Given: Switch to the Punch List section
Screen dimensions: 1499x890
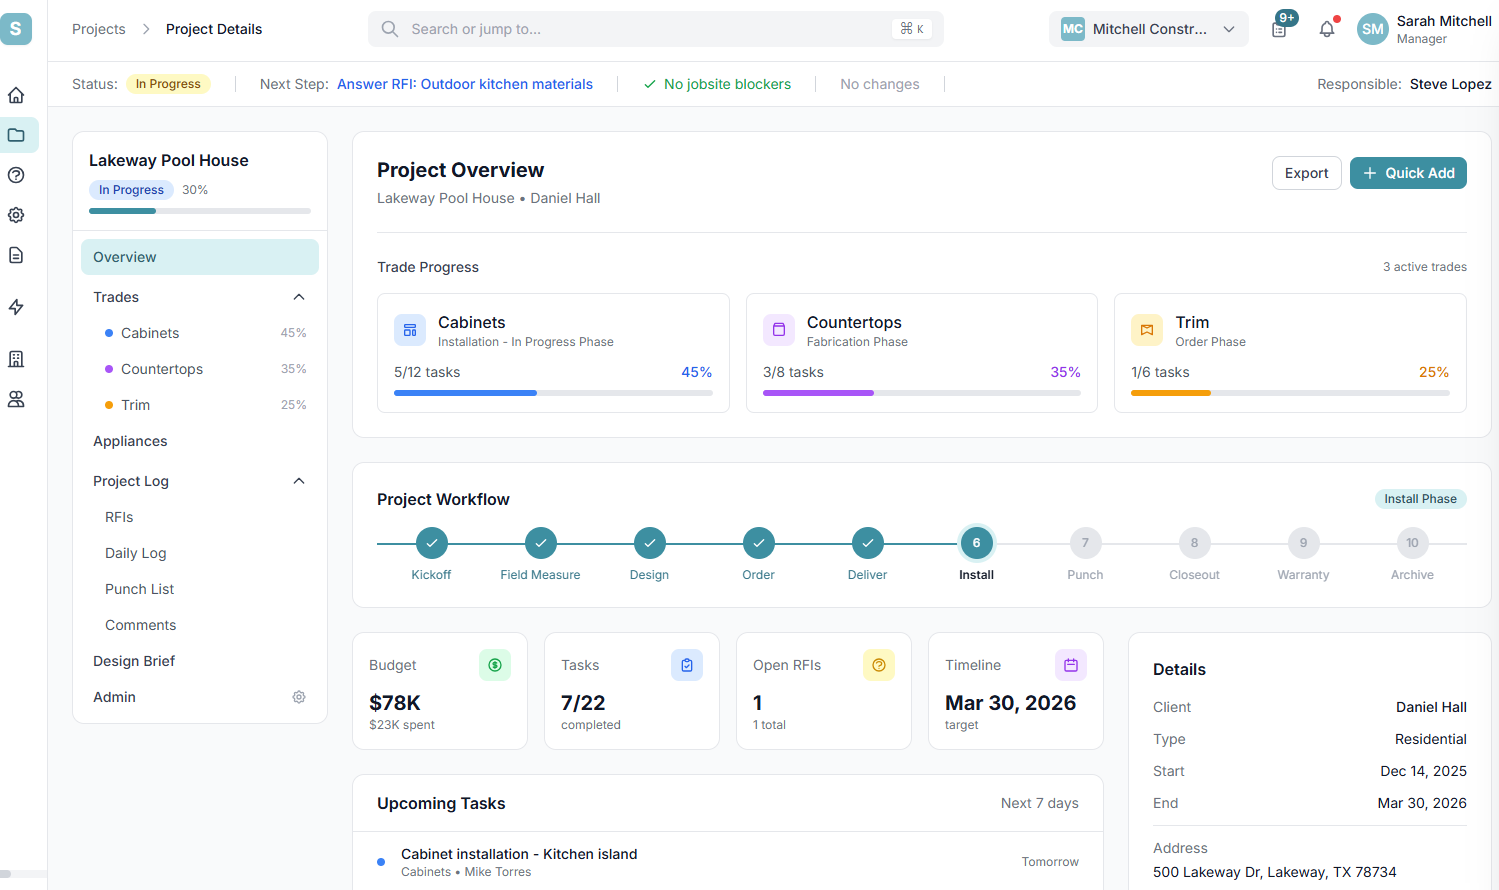Looking at the screenshot, I should (x=139, y=589).
